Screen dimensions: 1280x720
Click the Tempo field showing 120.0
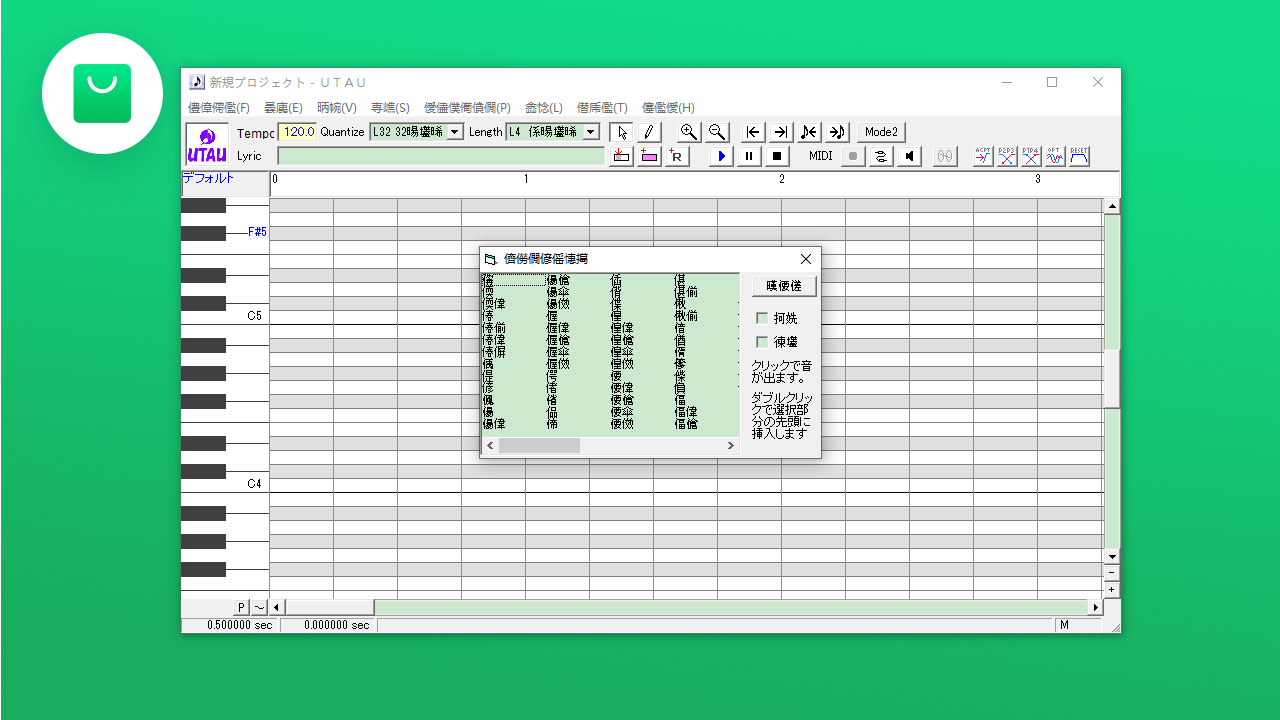point(296,132)
